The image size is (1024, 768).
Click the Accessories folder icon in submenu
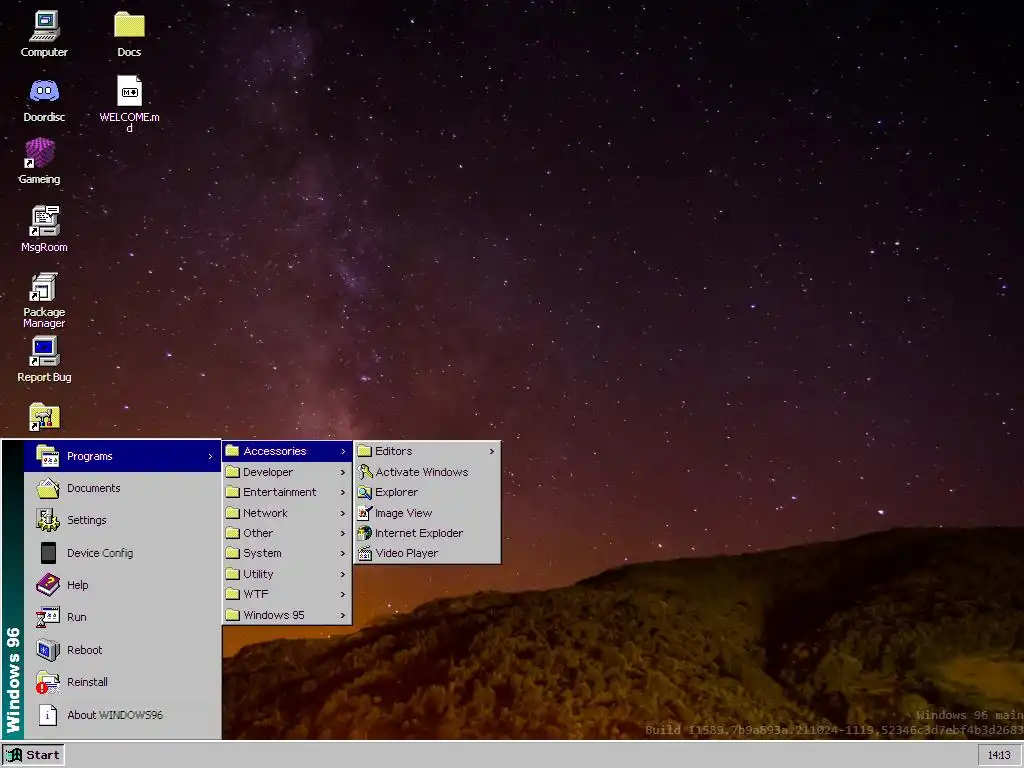coord(232,451)
